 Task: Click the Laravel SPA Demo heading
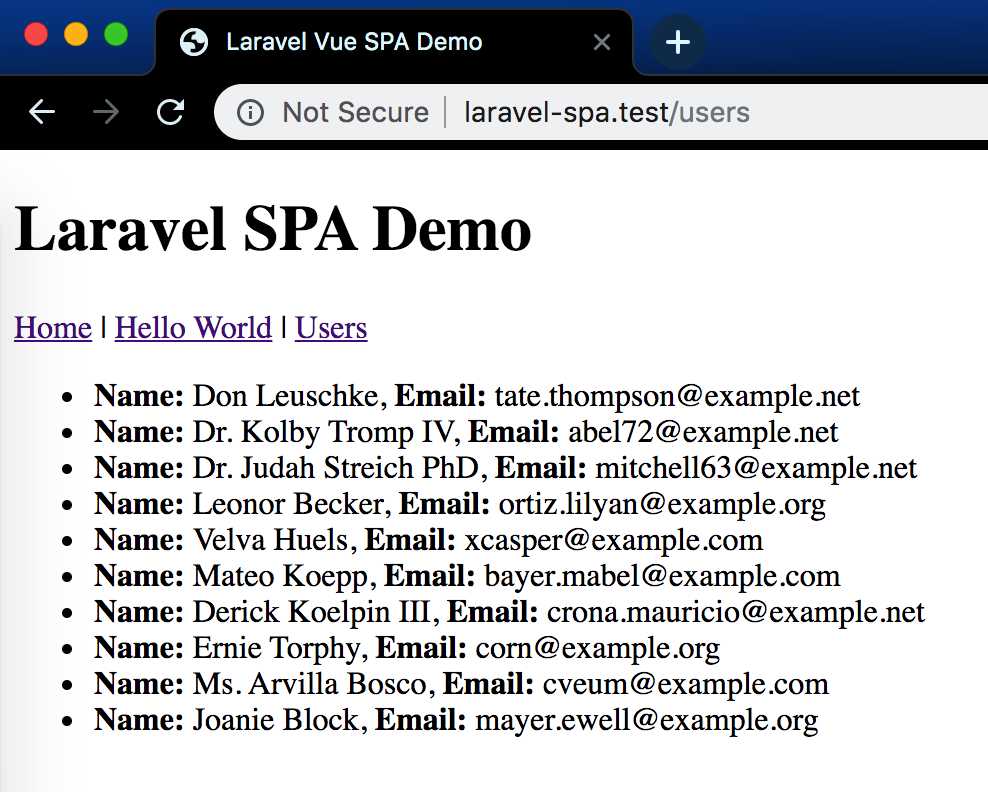point(273,229)
